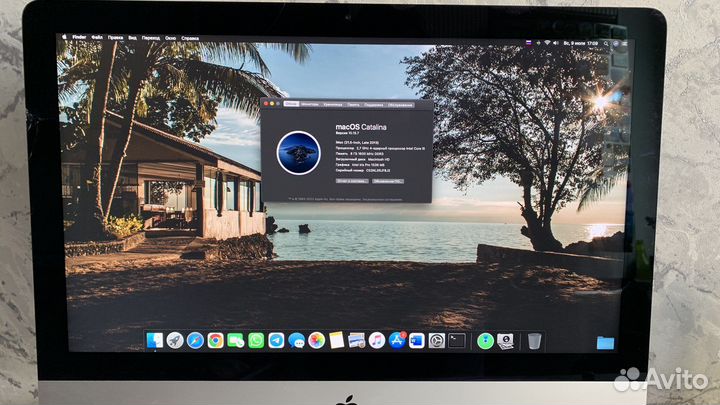Image resolution: width=720 pixels, height=405 pixels.
Task: Open blue folder on desktop
Action: [x=605, y=343]
